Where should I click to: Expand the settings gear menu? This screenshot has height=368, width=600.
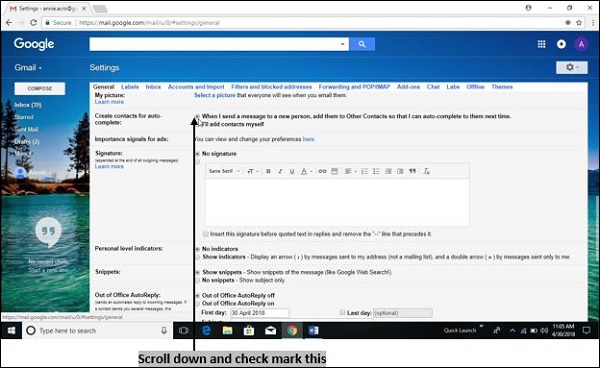572,67
